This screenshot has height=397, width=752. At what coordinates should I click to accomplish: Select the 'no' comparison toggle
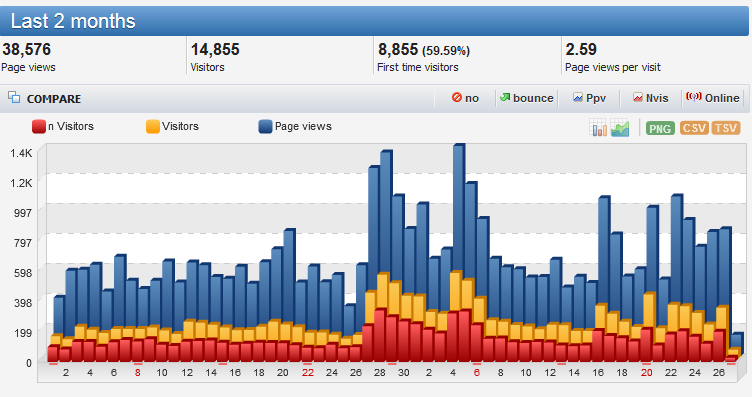tap(465, 98)
